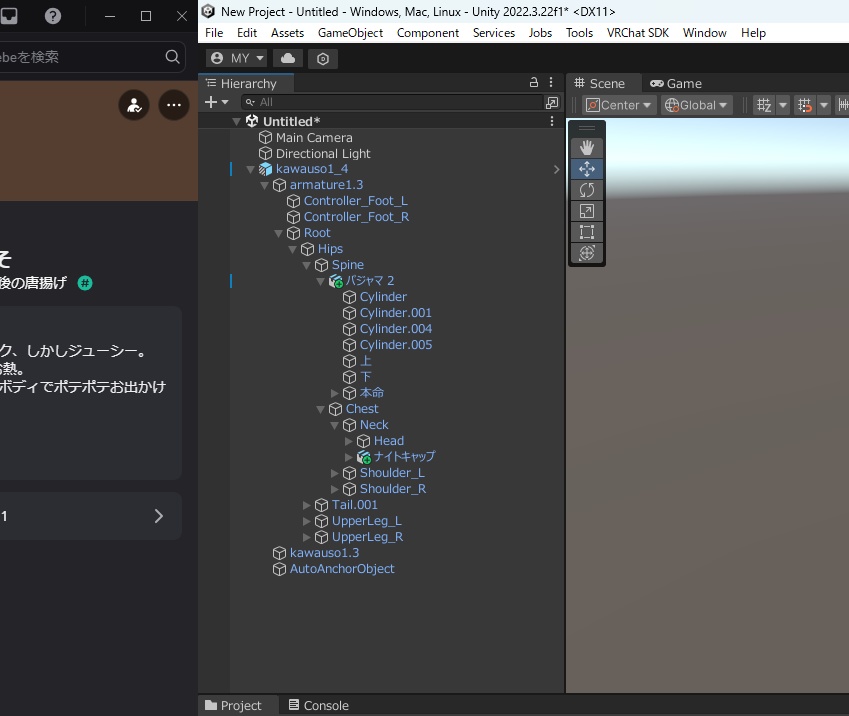
Task: Open the GameObject menu
Action: pos(350,33)
